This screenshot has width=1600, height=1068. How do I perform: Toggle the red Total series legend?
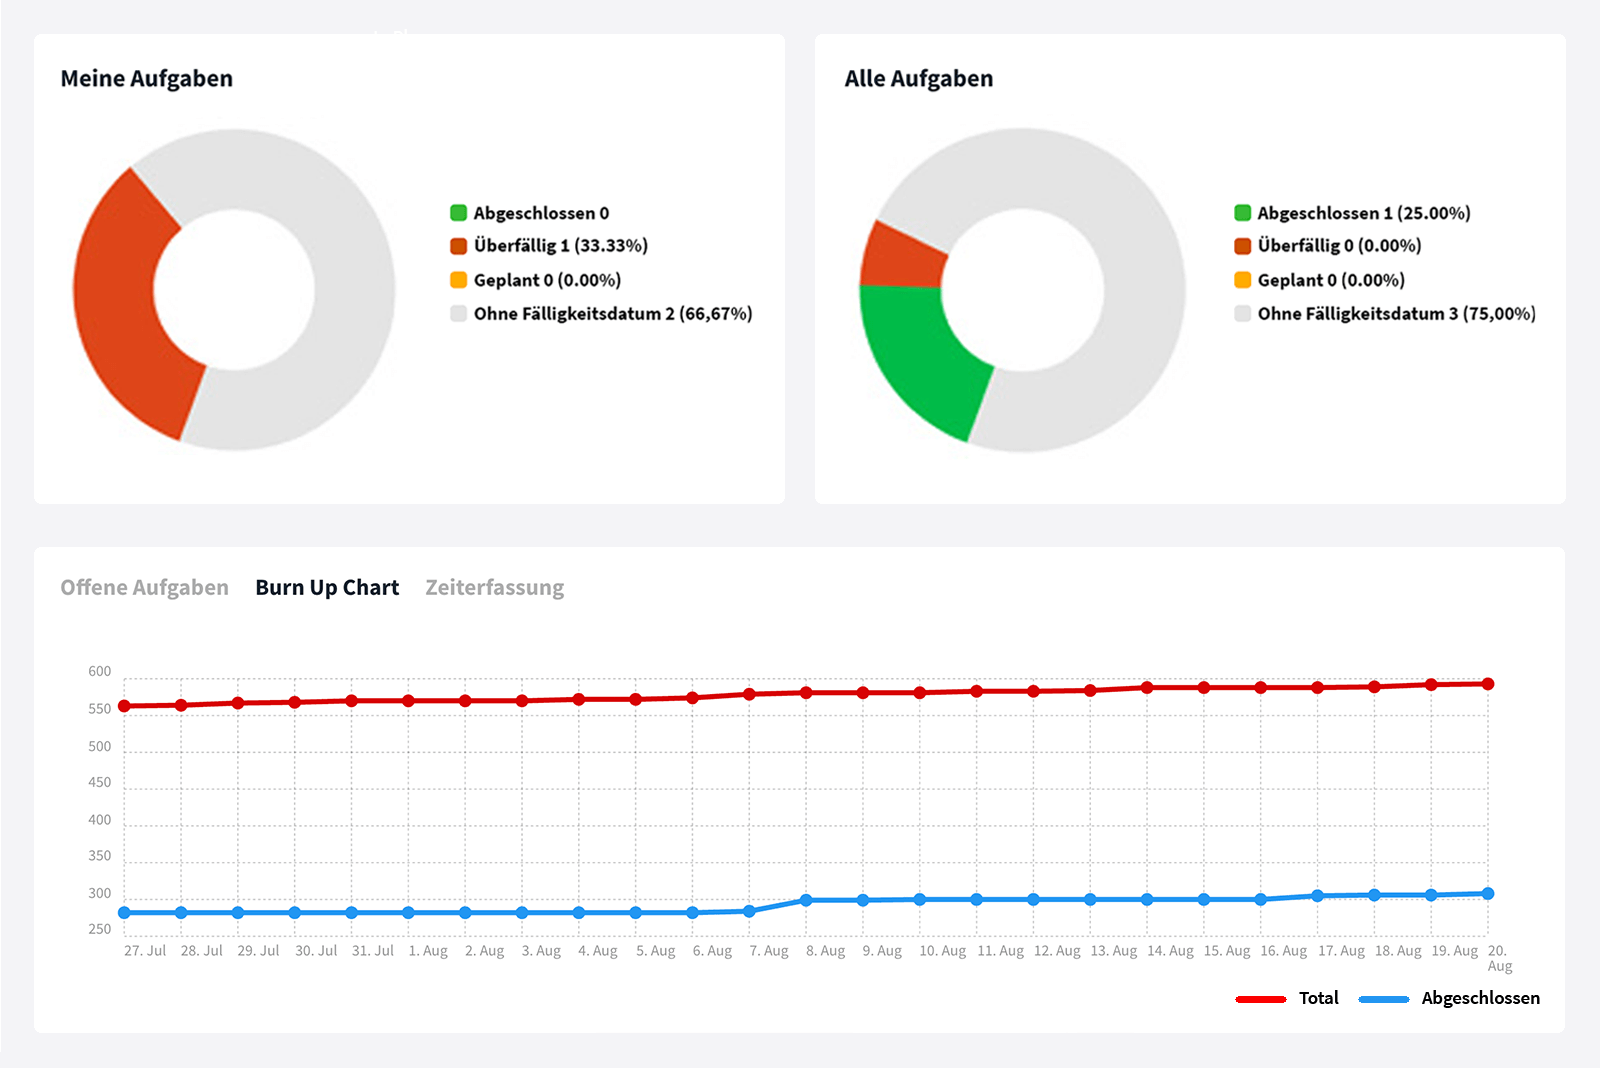(x=1288, y=998)
